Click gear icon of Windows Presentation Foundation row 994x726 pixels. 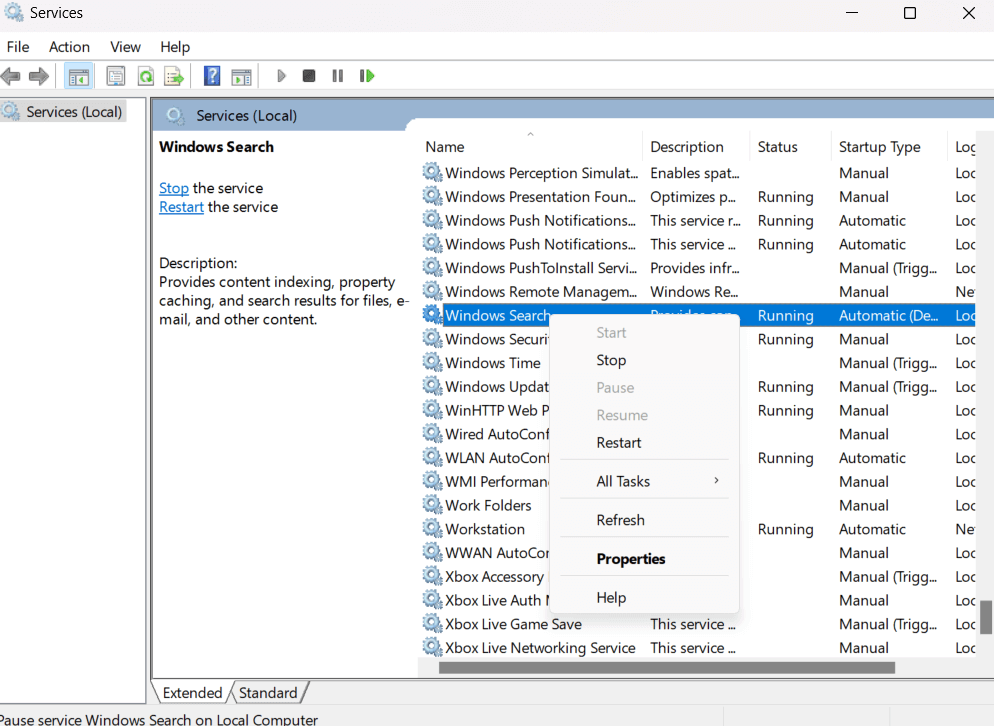[x=432, y=196]
